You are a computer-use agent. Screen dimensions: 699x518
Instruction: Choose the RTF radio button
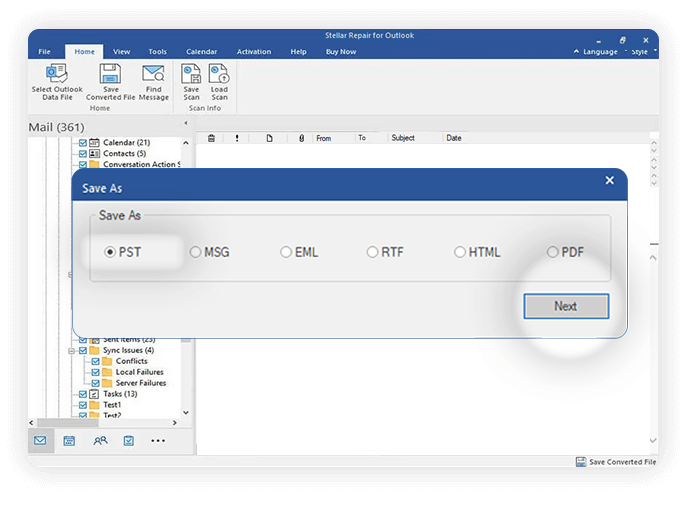pyautogui.click(x=372, y=252)
